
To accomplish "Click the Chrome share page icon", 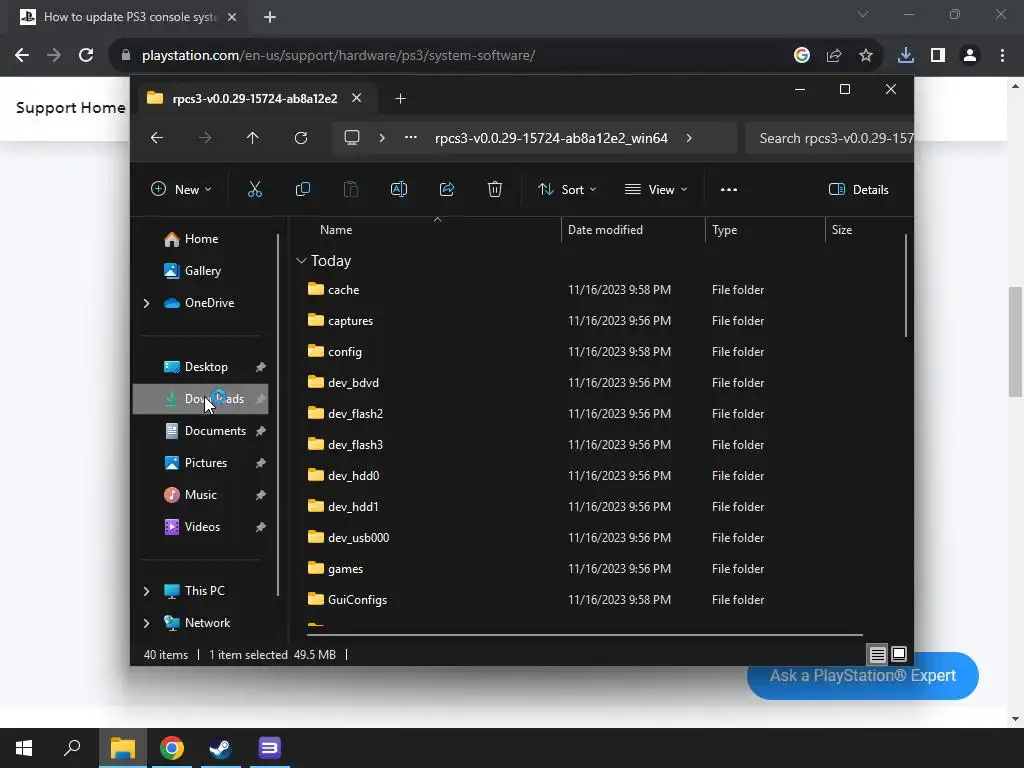I will point(833,56).
